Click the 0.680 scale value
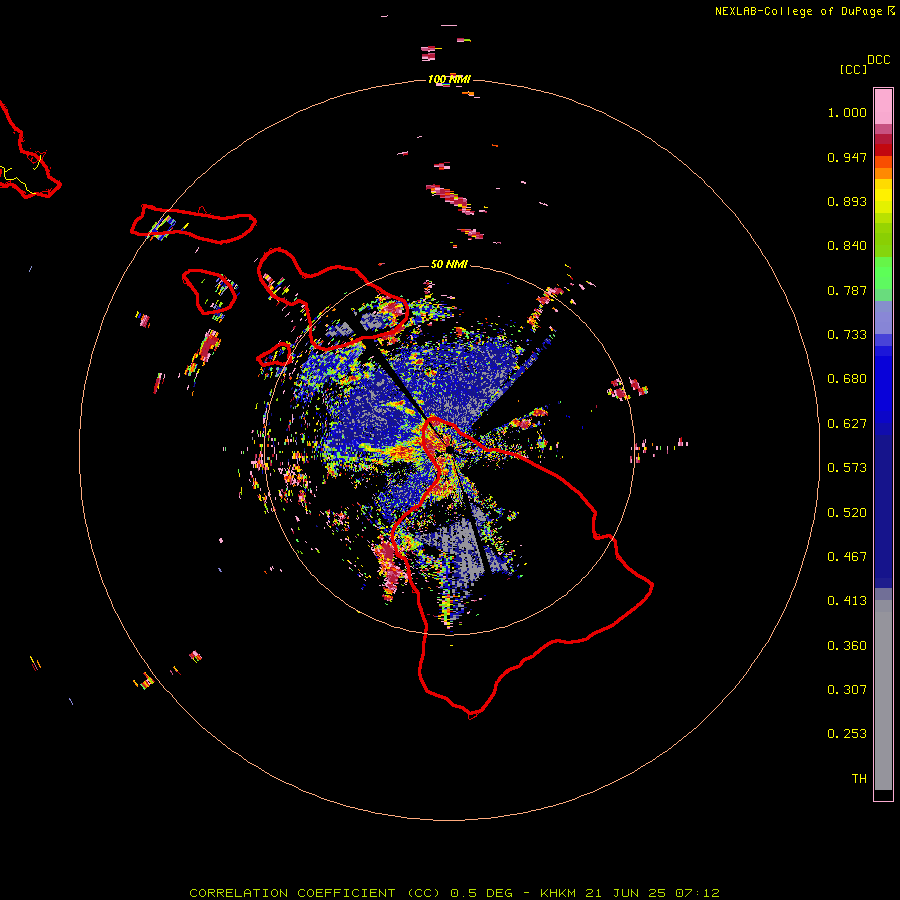The height and width of the screenshot is (900, 900). click(847, 379)
